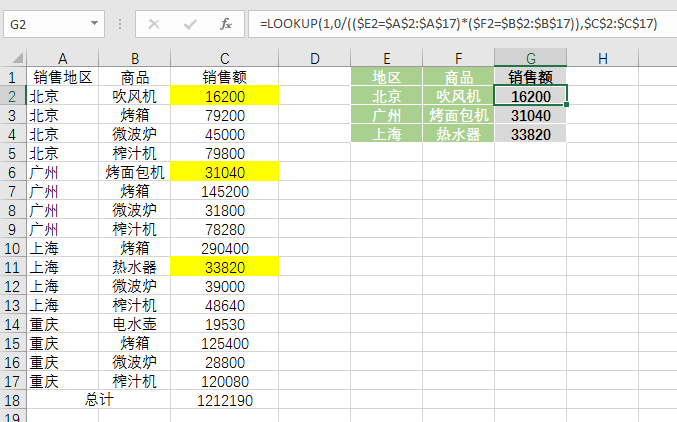This screenshot has height=422, width=677.
Task: Select row 1 header
Action: pos(13,77)
